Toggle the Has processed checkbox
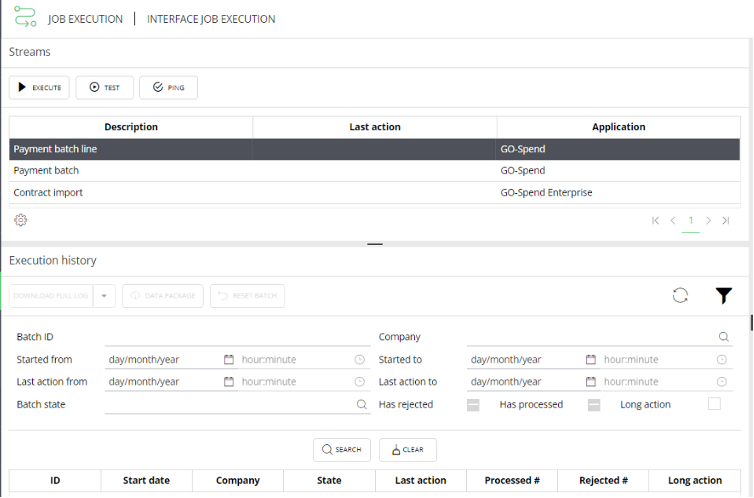This screenshot has width=754, height=498. [594, 405]
